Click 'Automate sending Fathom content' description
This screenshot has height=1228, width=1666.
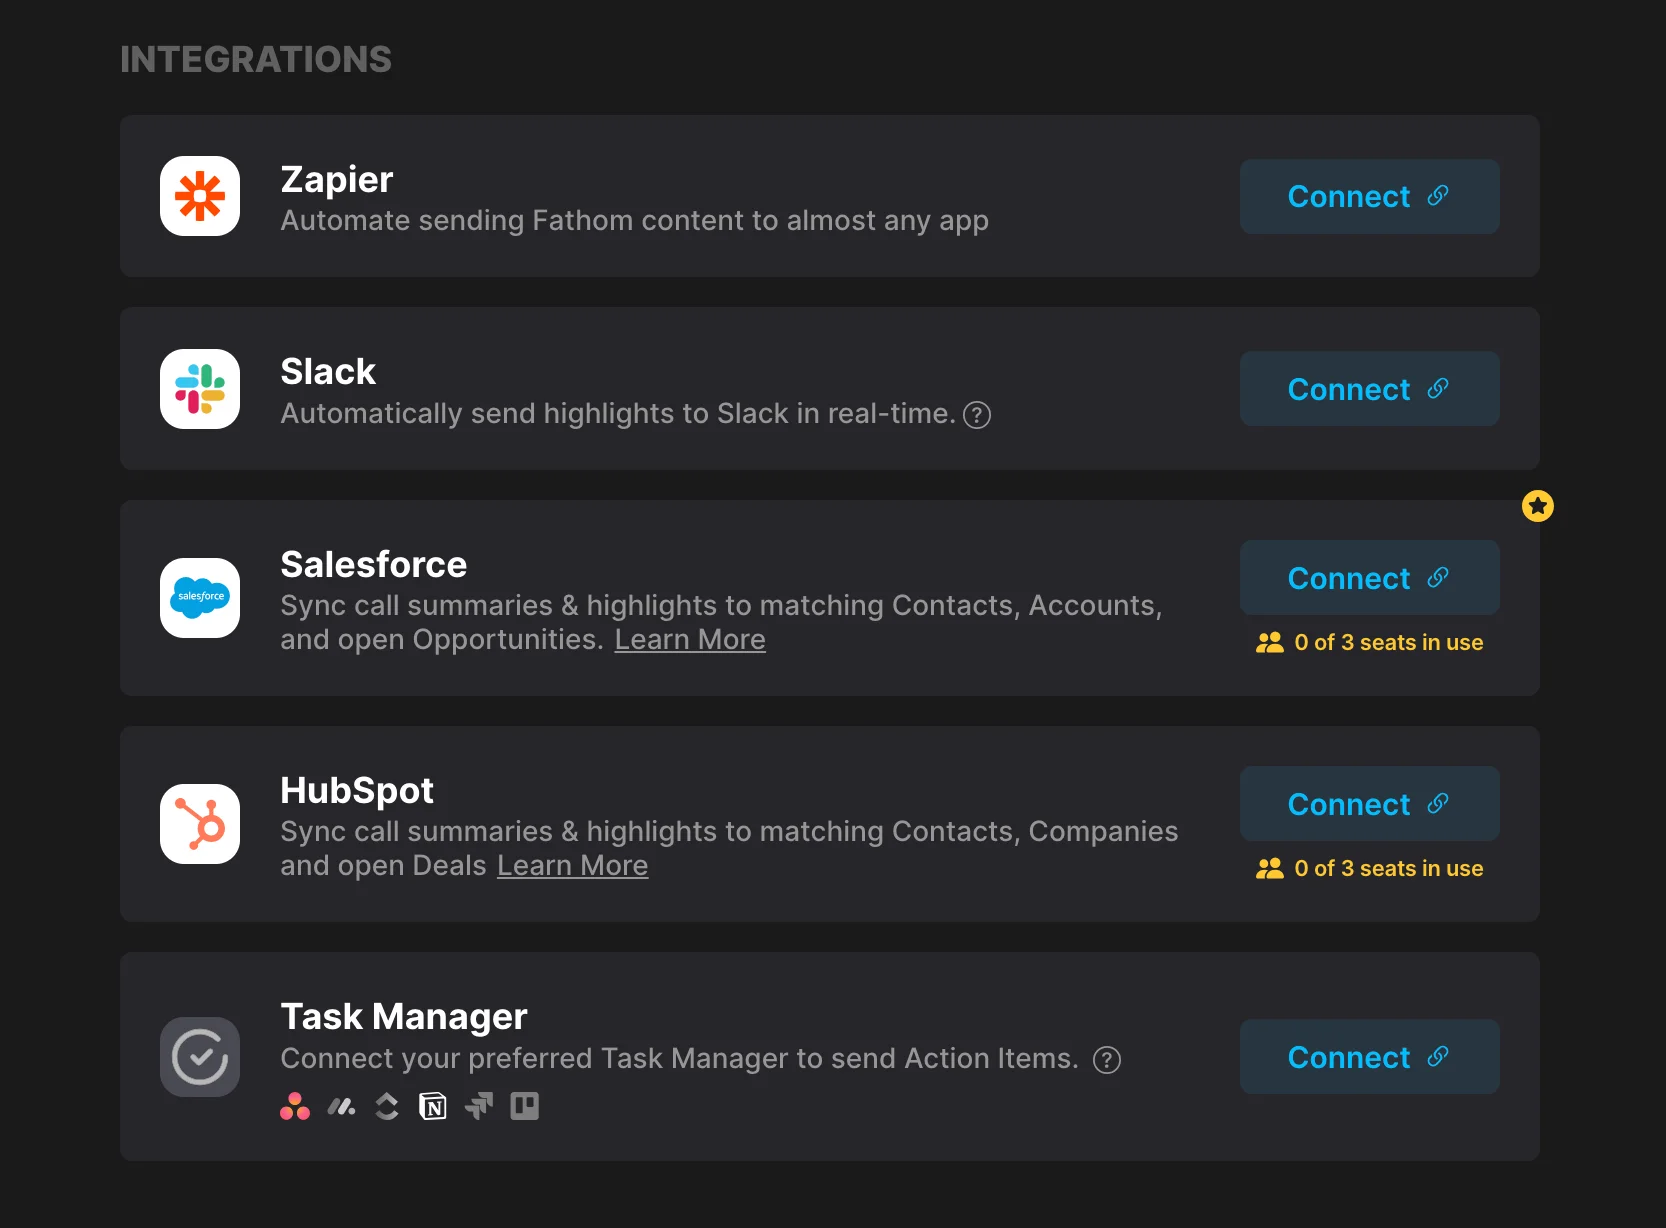635,221
